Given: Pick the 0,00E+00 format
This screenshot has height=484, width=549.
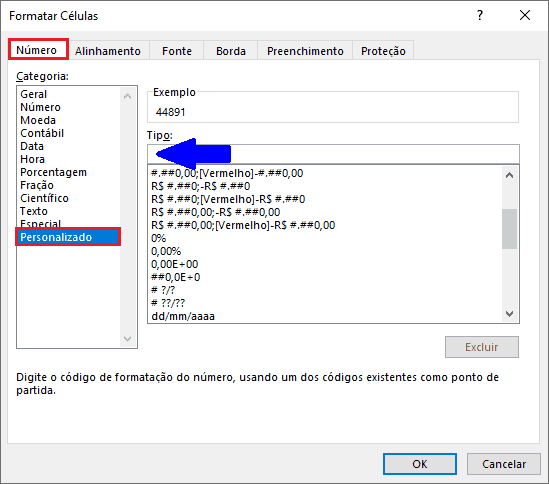Looking at the screenshot, I should click(325, 264).
